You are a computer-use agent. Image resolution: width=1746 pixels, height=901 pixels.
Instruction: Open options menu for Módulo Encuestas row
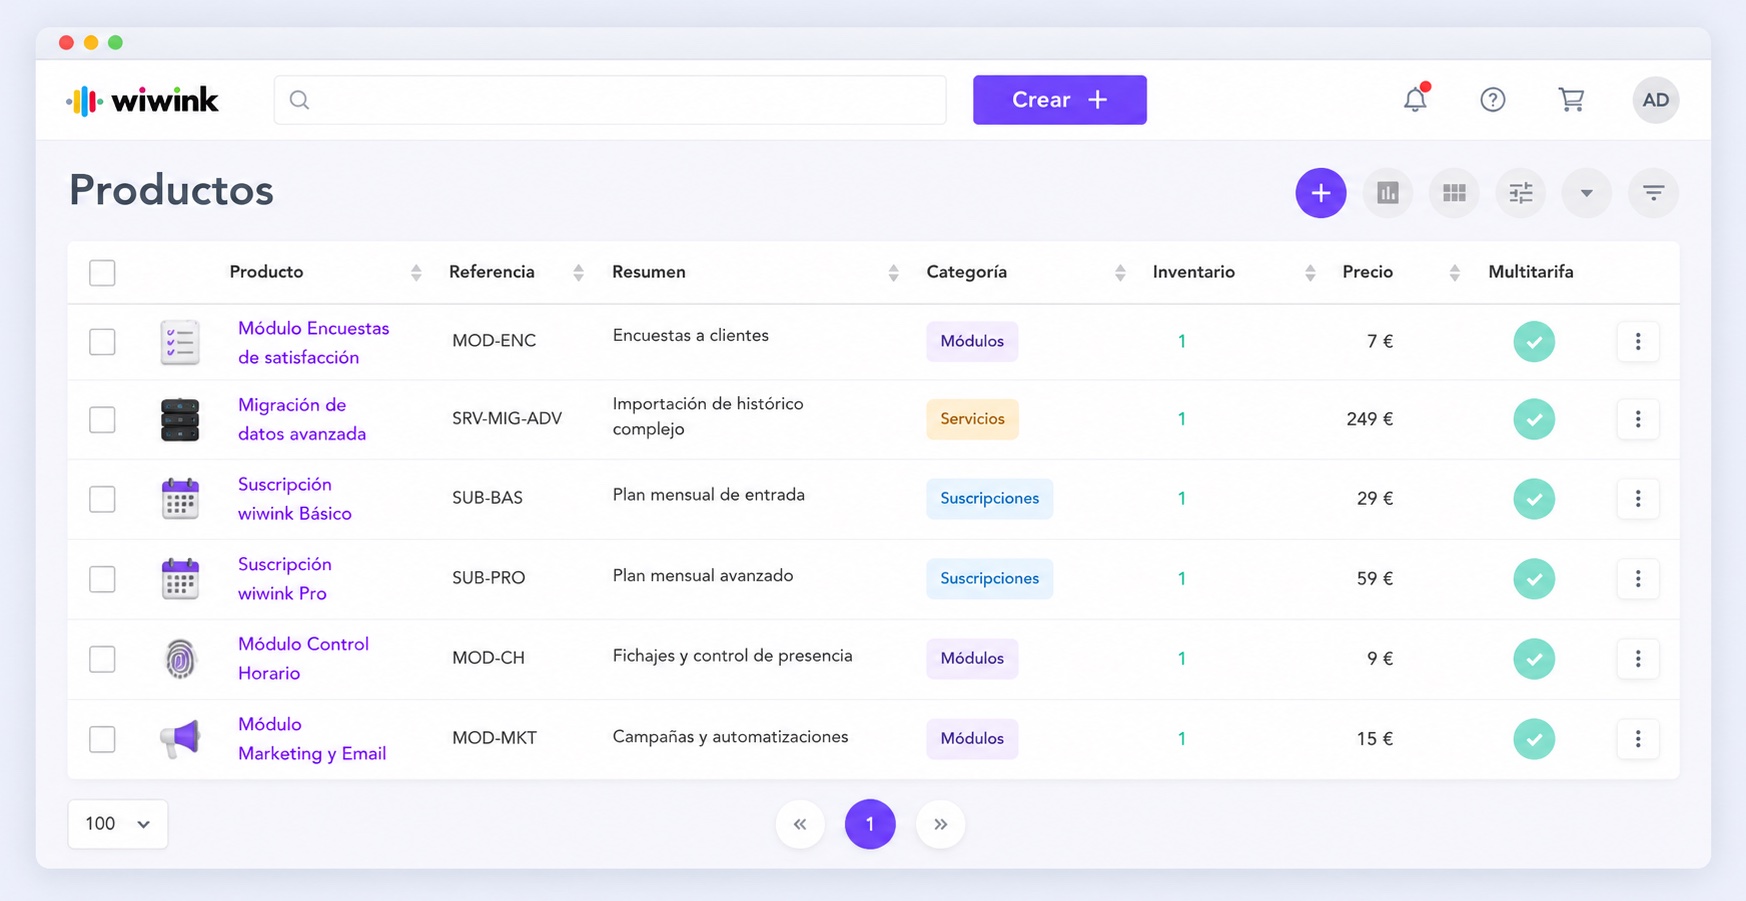(x=1638, y=342)
